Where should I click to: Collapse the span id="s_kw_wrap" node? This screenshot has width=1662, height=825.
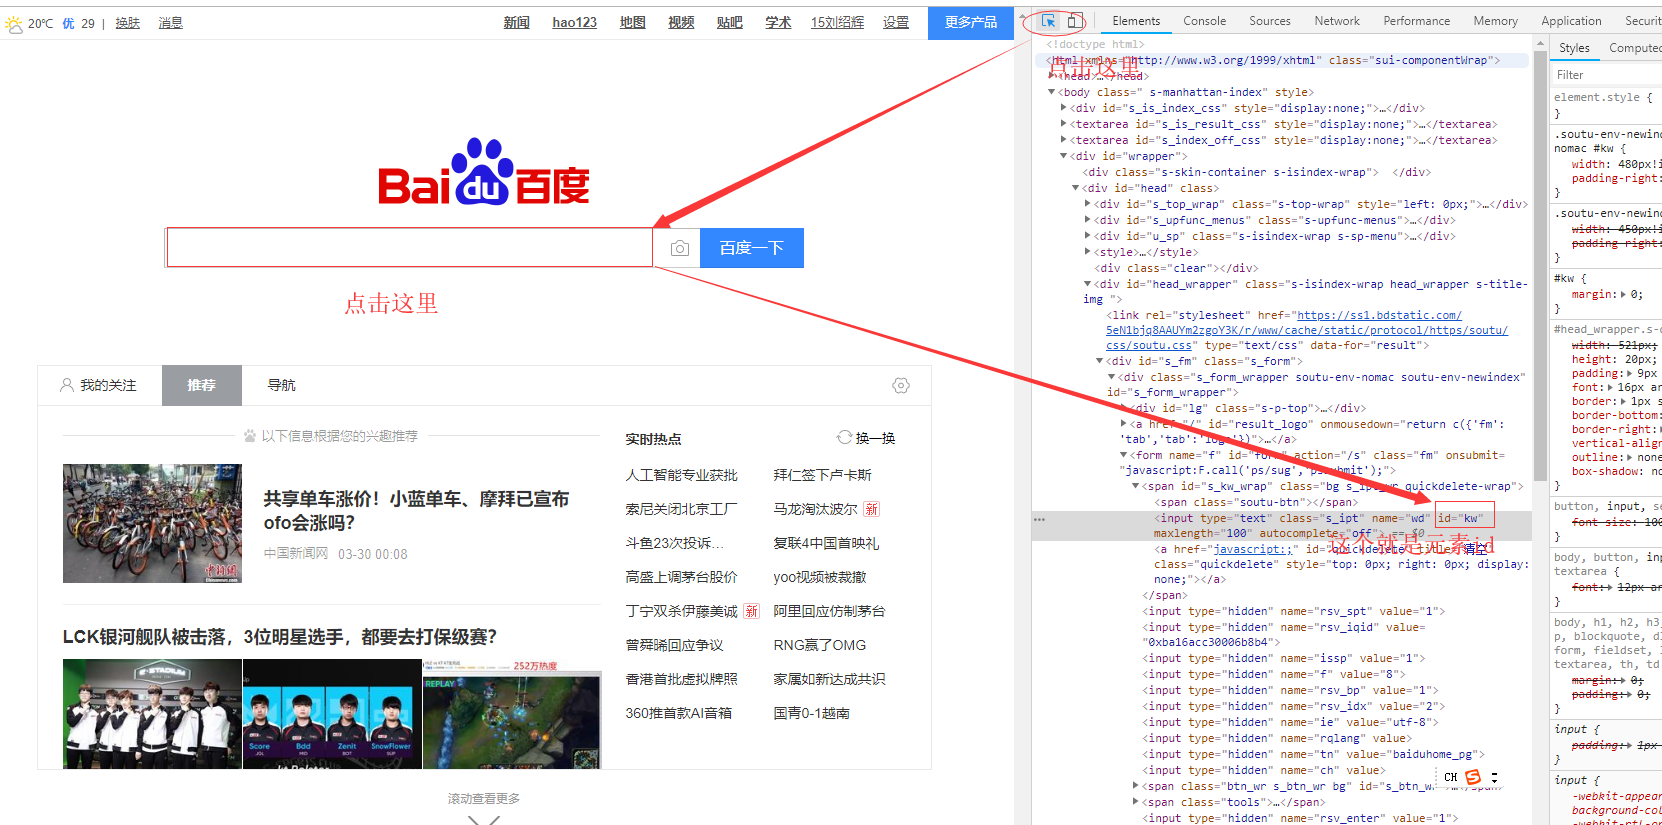coord(1136,486)
